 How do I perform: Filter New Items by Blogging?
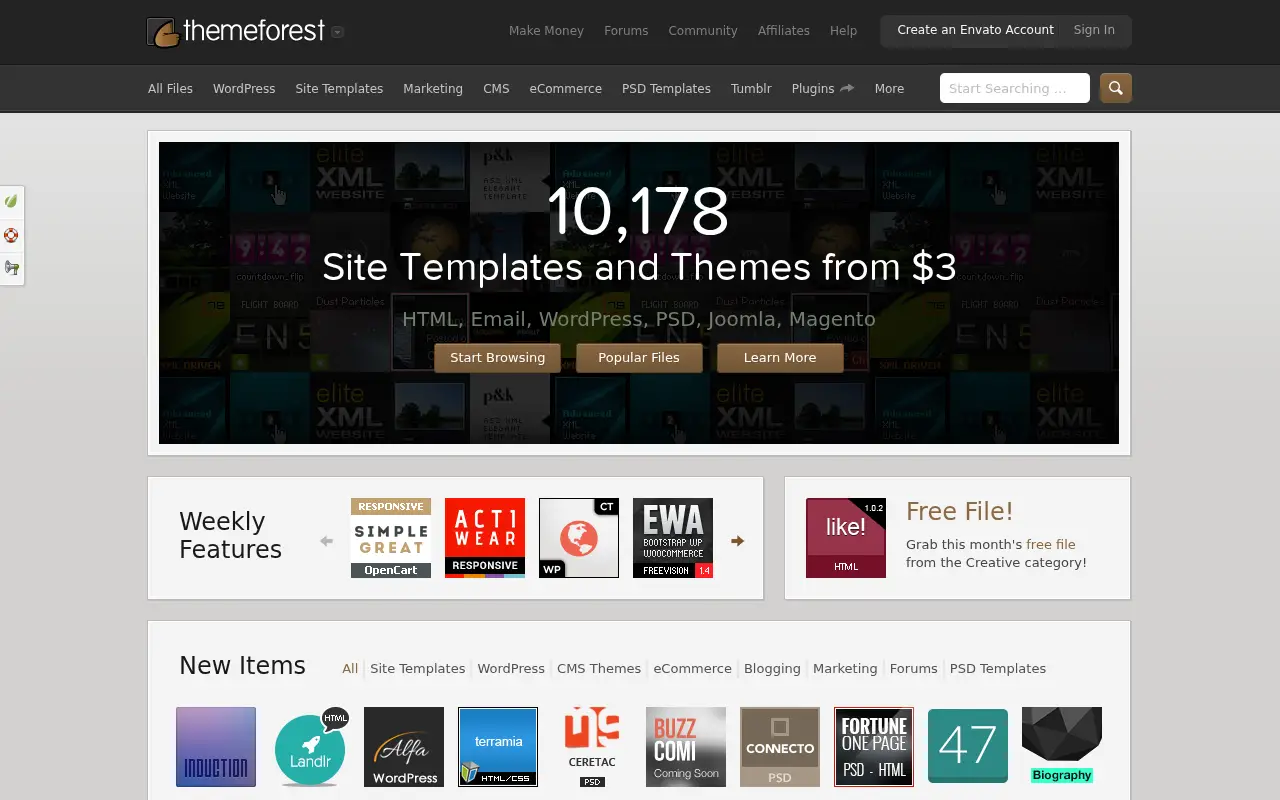tap(772, 668)
